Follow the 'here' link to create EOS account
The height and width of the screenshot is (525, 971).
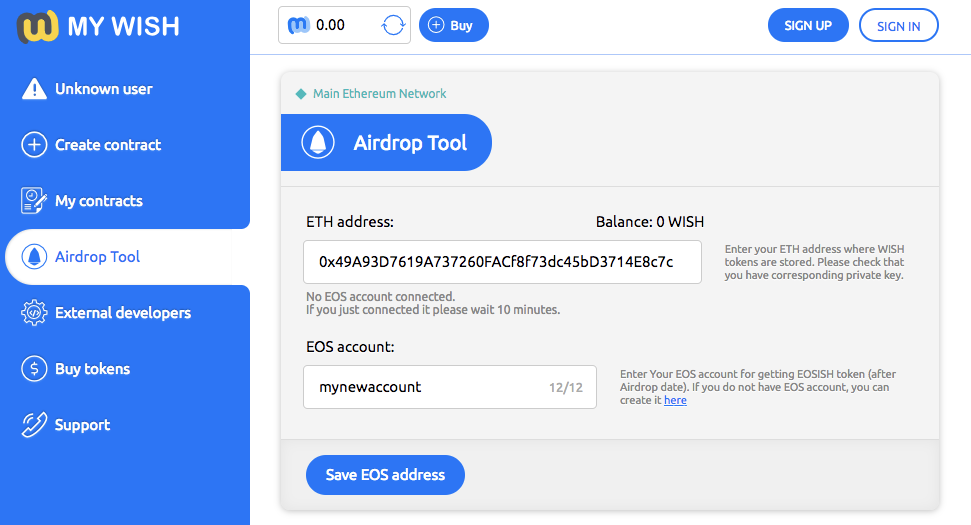coord(675,401)
